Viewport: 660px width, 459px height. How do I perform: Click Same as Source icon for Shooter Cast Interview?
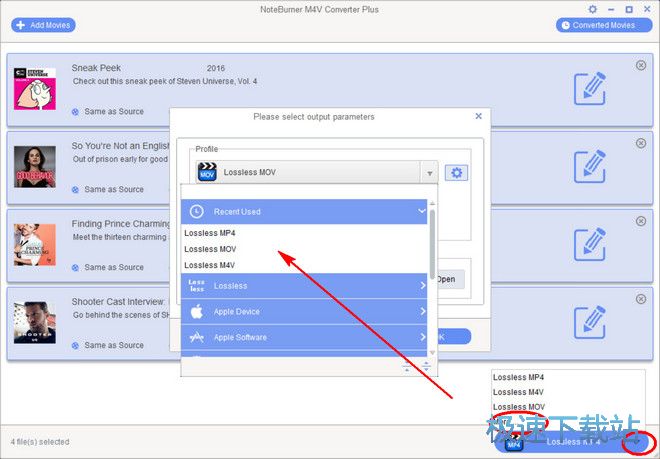click(x=75, y=346)
